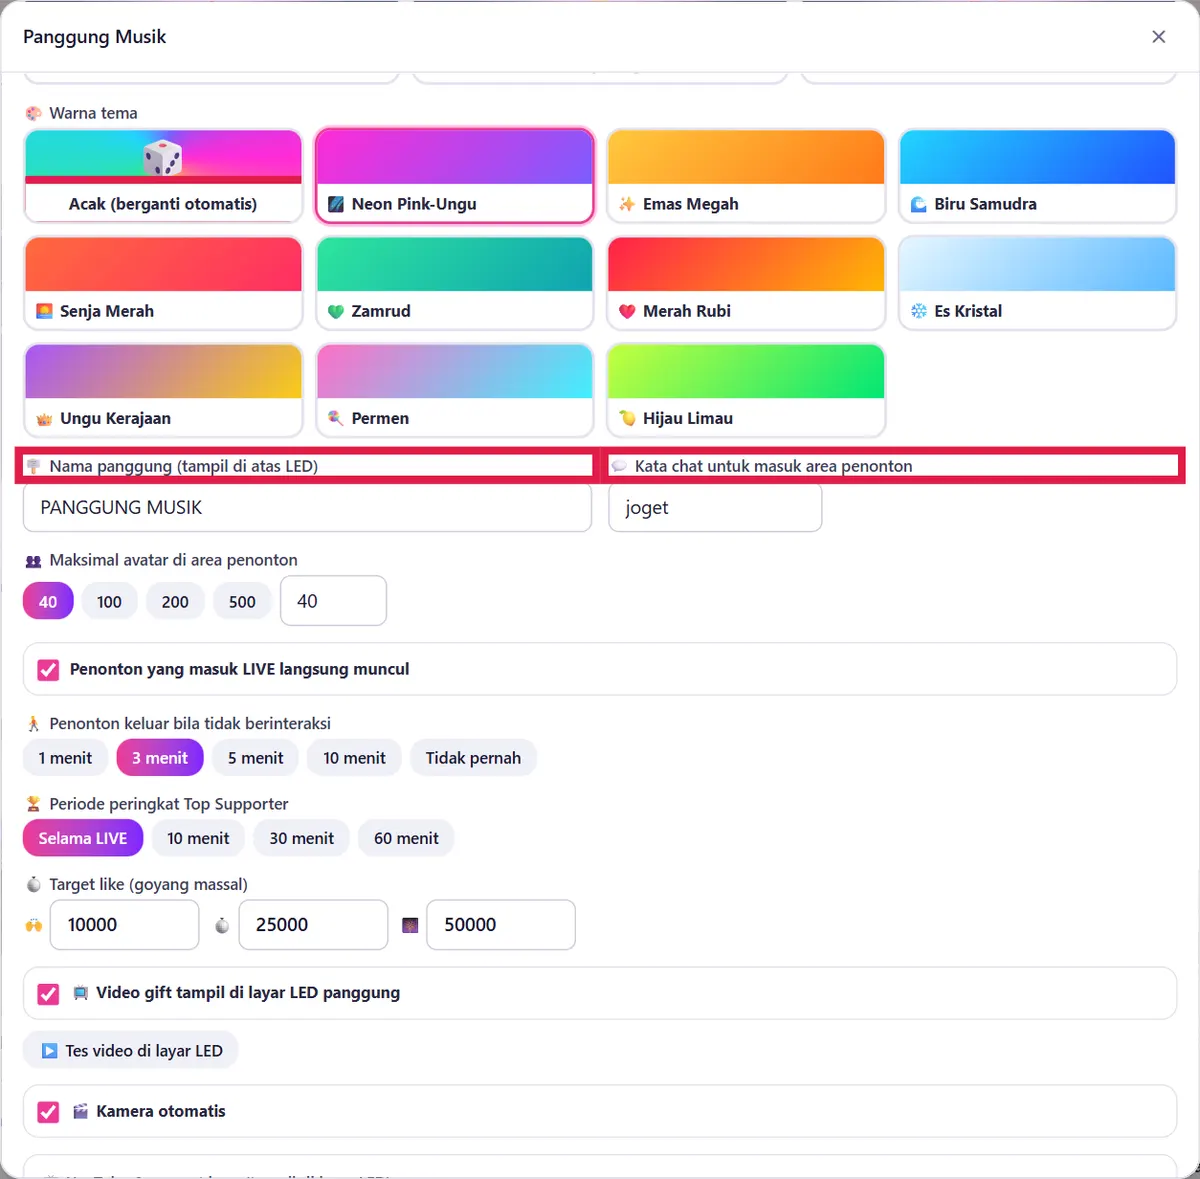The height and width of the screenshot is (1179, 1200).
Task: Set ranking period to 30 menit
Action: pyautogui.click(x=301, y=838)
